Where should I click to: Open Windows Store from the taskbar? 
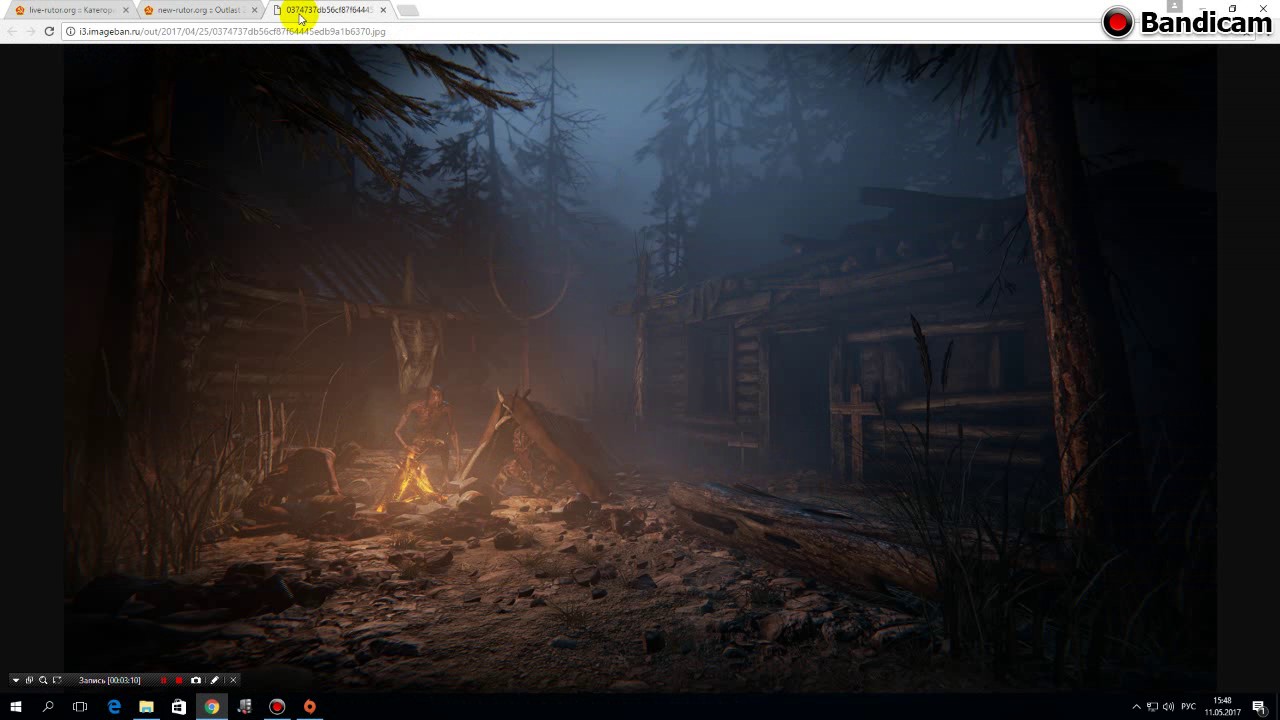pyautogui.click(x=179, y=707)
